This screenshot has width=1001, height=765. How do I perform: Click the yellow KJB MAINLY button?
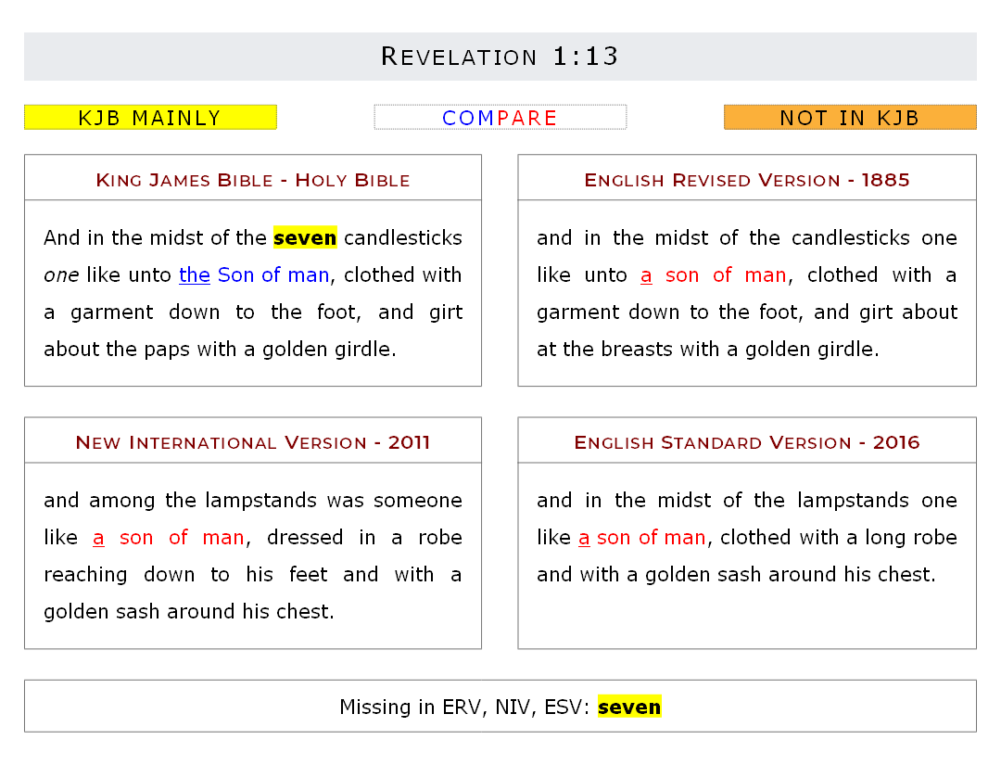tap(150, 118)
